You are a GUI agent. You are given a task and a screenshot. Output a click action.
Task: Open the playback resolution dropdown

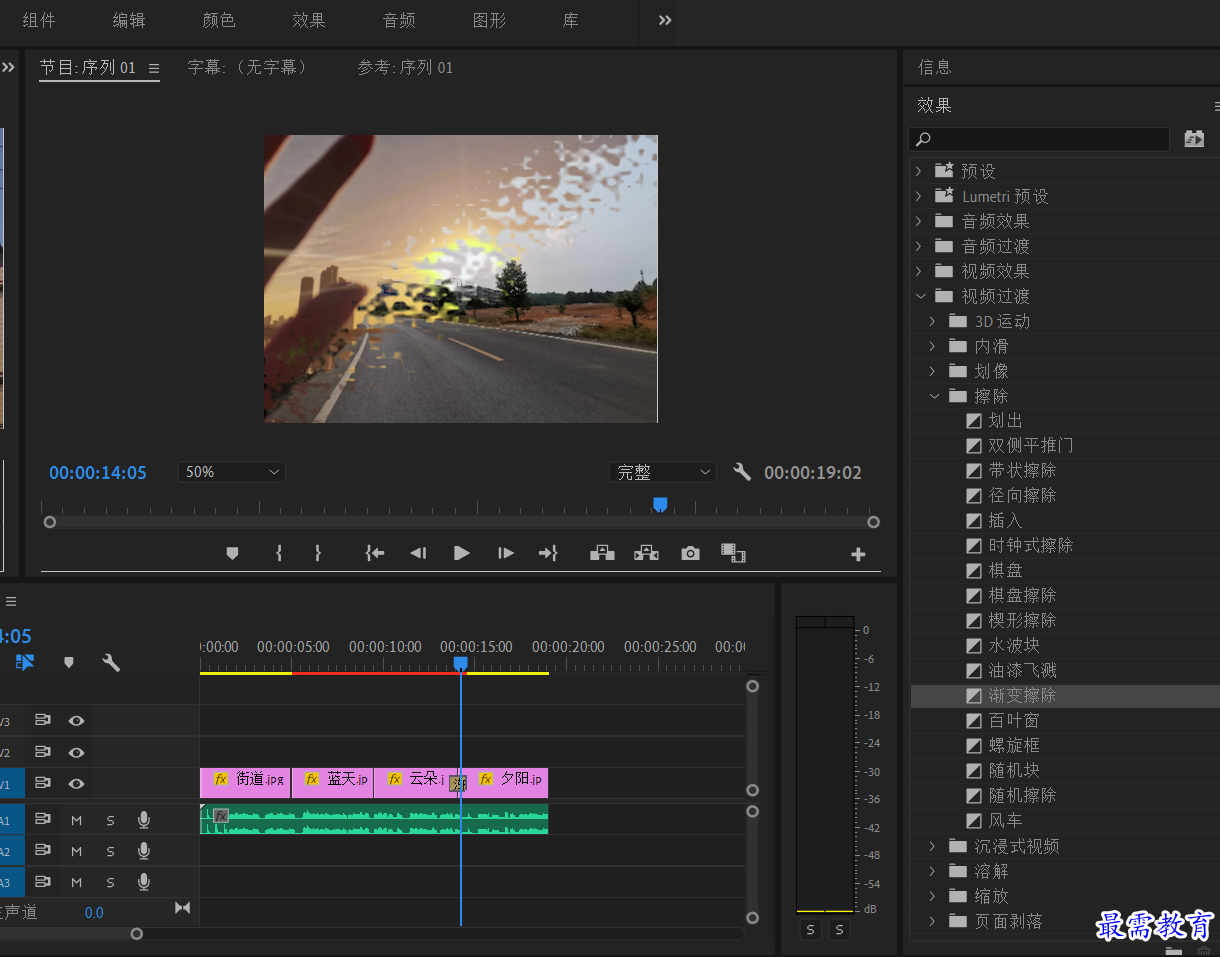tap(663, 472)
